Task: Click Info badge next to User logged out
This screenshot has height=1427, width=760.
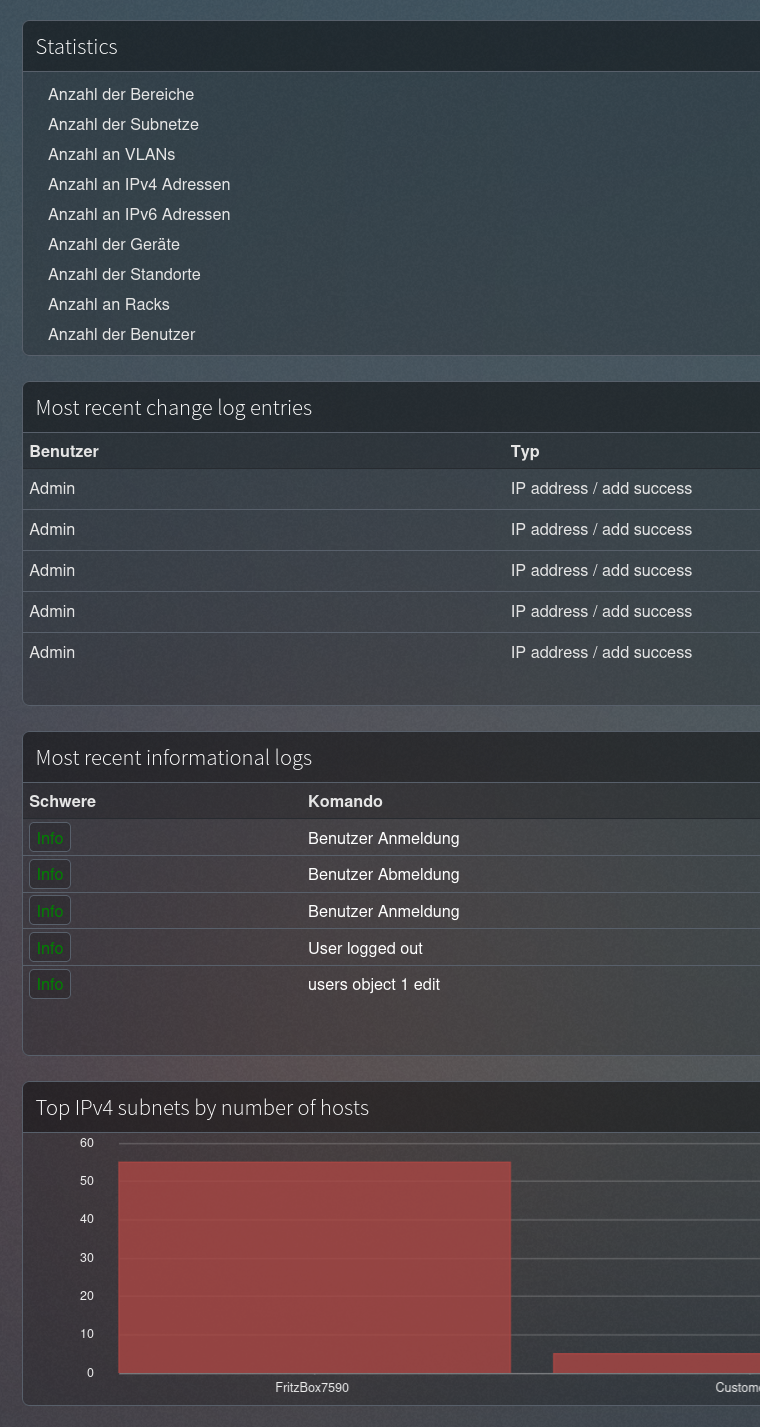Action: click(50, 948)
